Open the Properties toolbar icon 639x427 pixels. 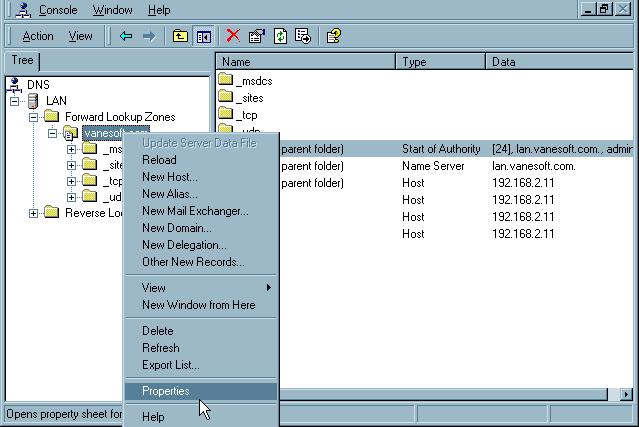(x=257, y=36)
